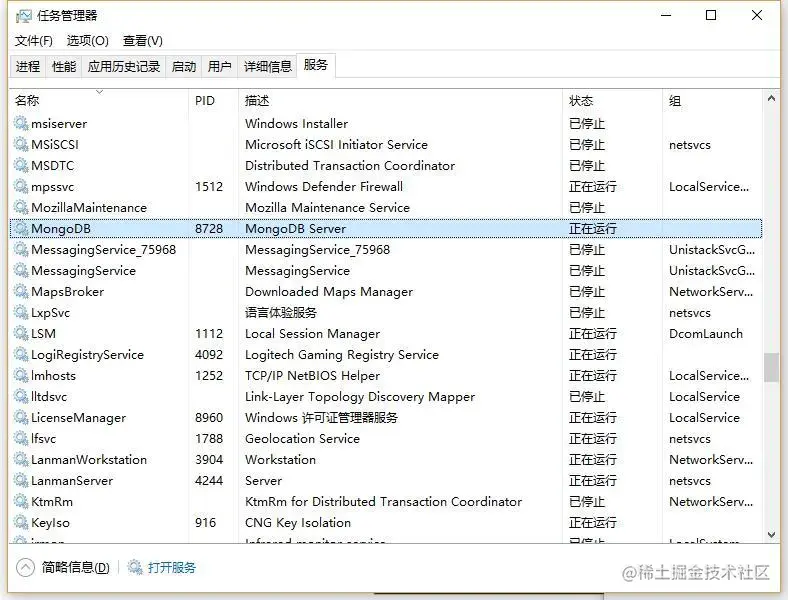This screenshot has height=600, width=788.
Task: Click the gear icon beside LSM
Action: coord(21,334)
